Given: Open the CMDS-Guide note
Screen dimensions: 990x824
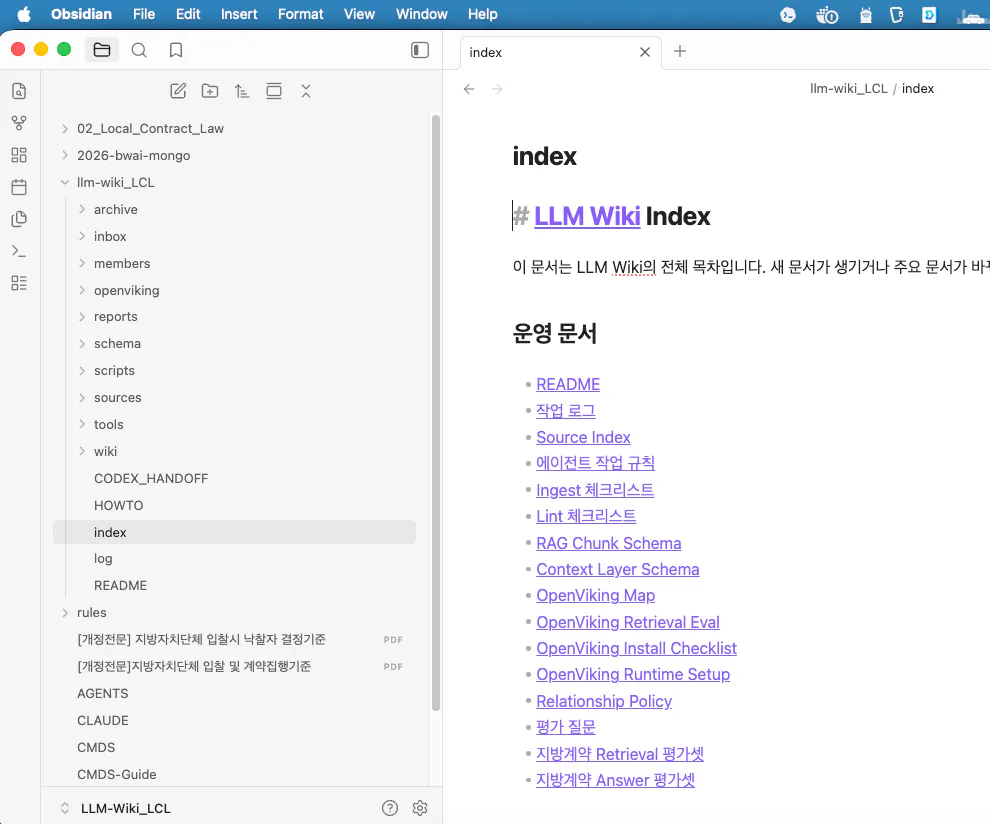Looking at the screenshot, I should (x=117, y=774).
